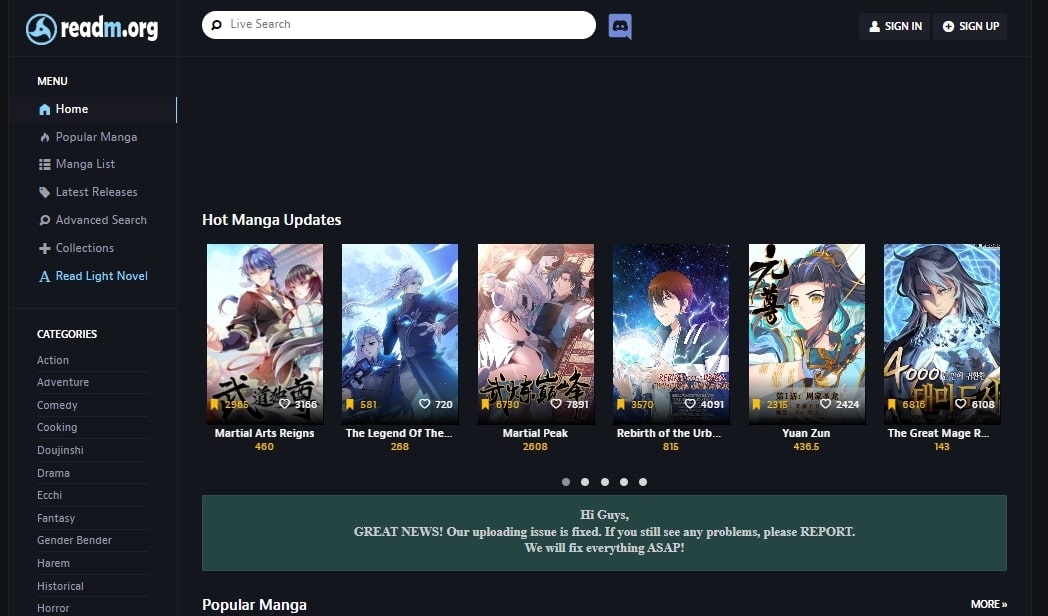Browse the Harem category
The height and width of the screenshot is (616, 1048).
point(53,563)
